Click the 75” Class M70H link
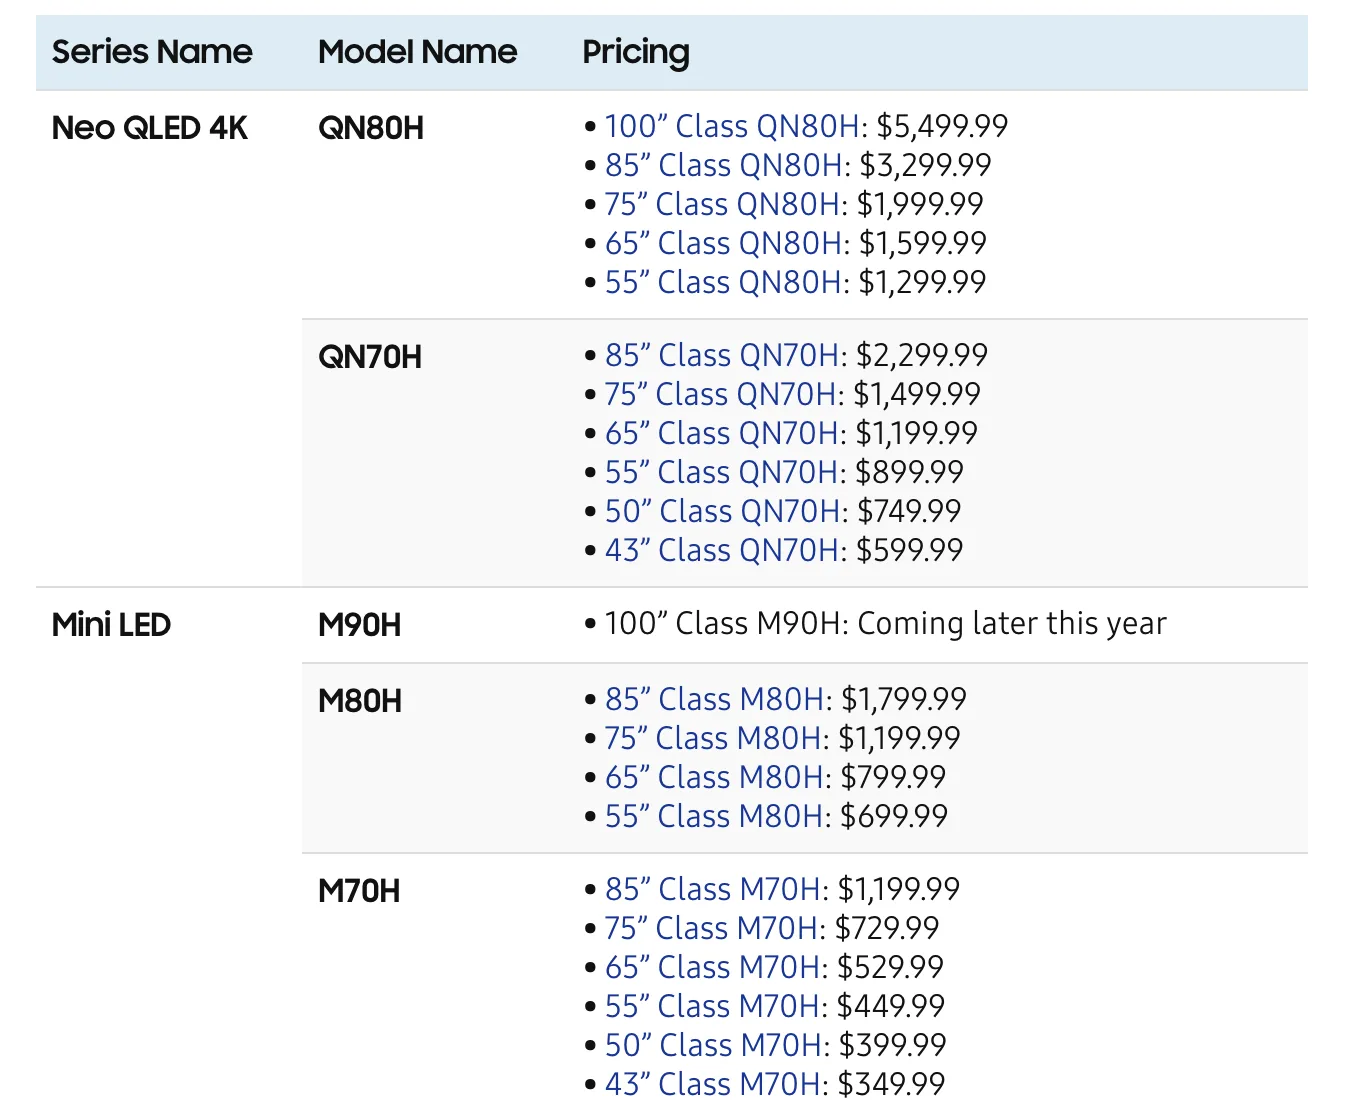 click(x=711, y=929)
